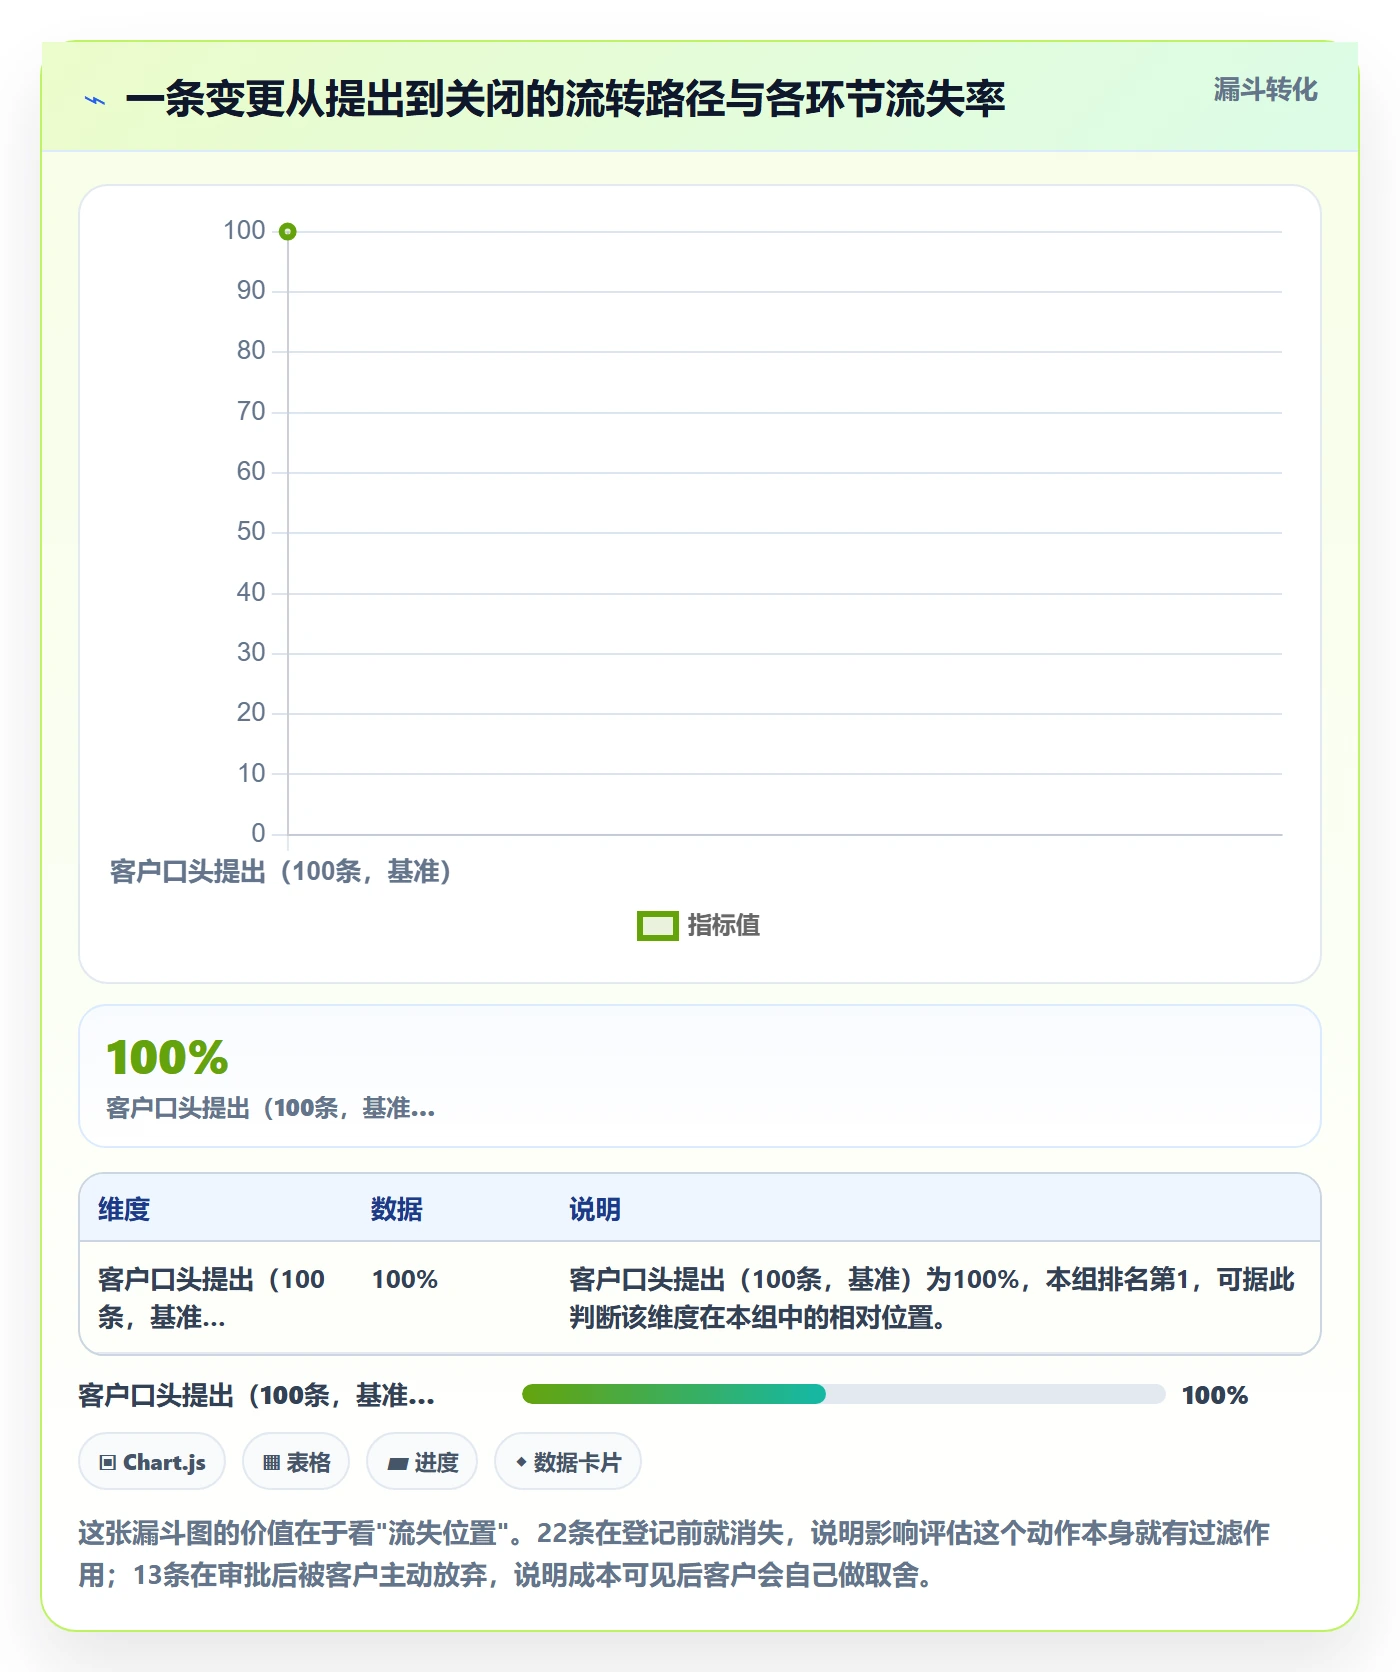Click the green data point at 100
The width and height of the screenshot is (1400, 1672).
tap(288, 232)
